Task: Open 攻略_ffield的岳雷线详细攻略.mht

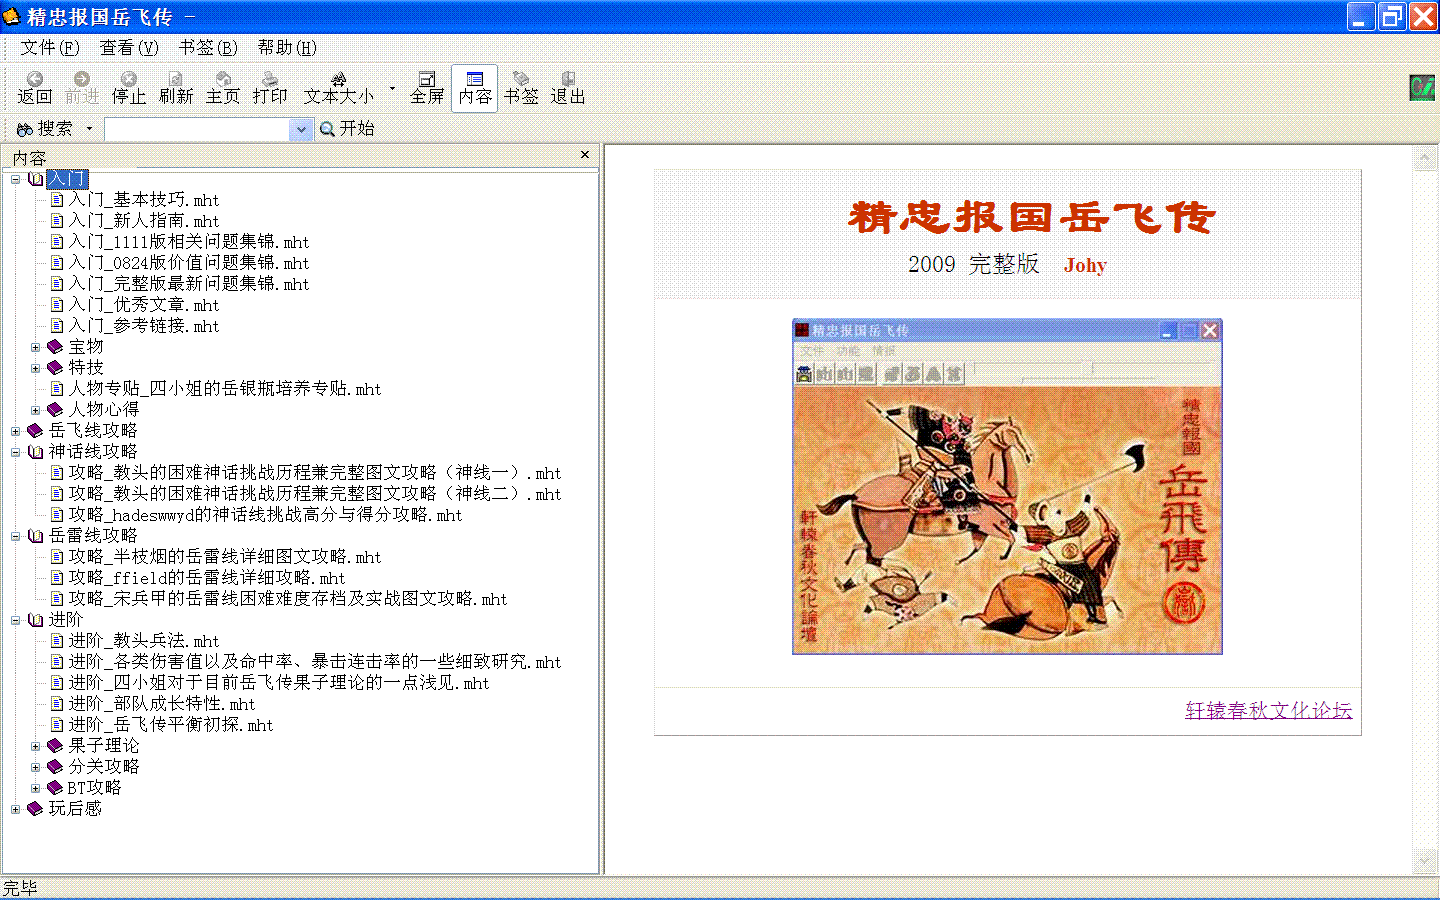Action: pyautogui.click(x=207, y=578)
